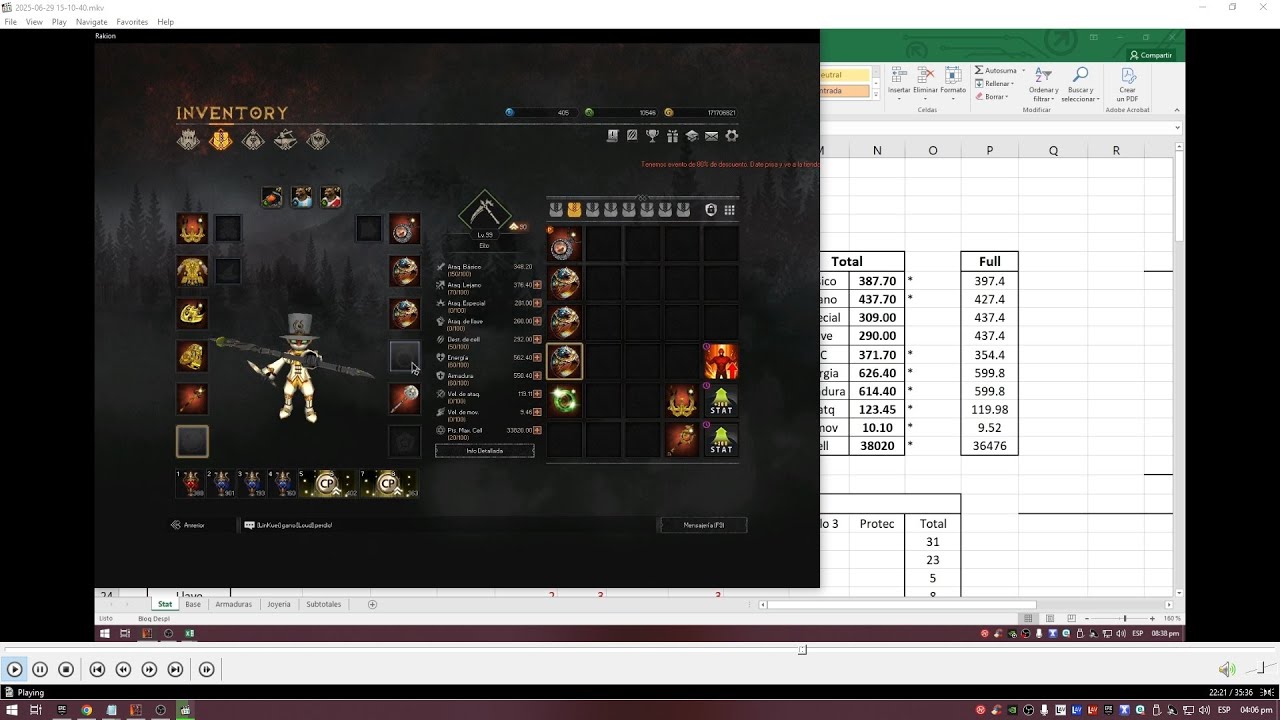Open the gift box icon in game
Screen dimensions: 1280x720
click(x=672, y=136)
